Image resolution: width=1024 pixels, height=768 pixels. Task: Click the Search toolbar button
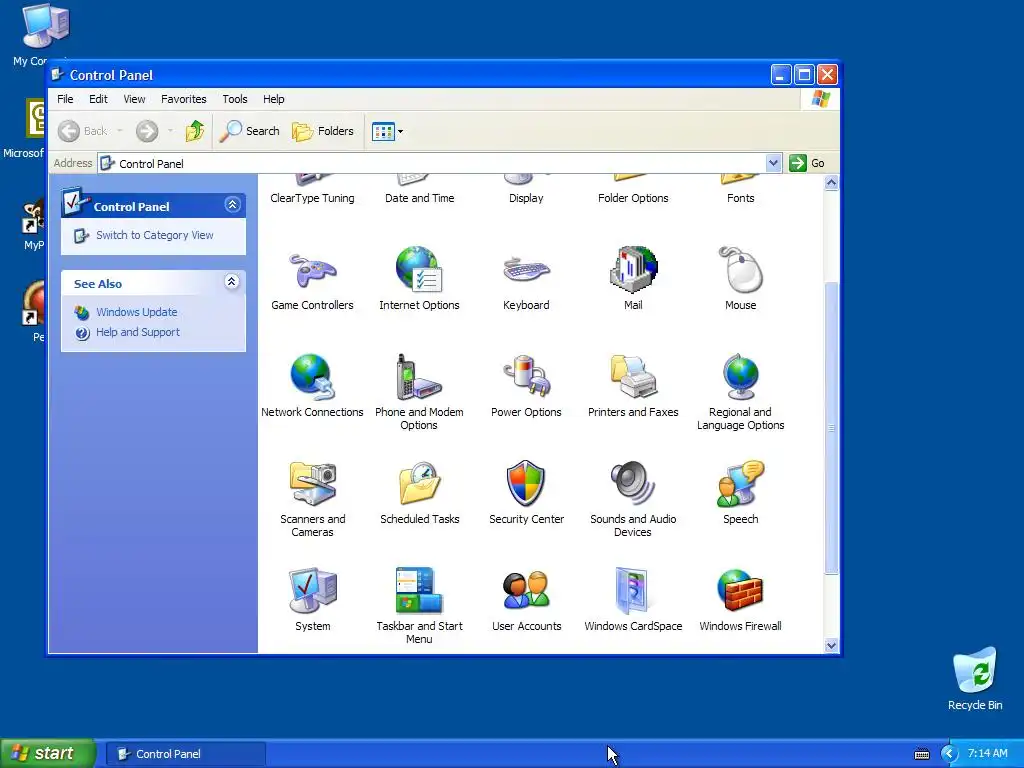coord(249,131)
